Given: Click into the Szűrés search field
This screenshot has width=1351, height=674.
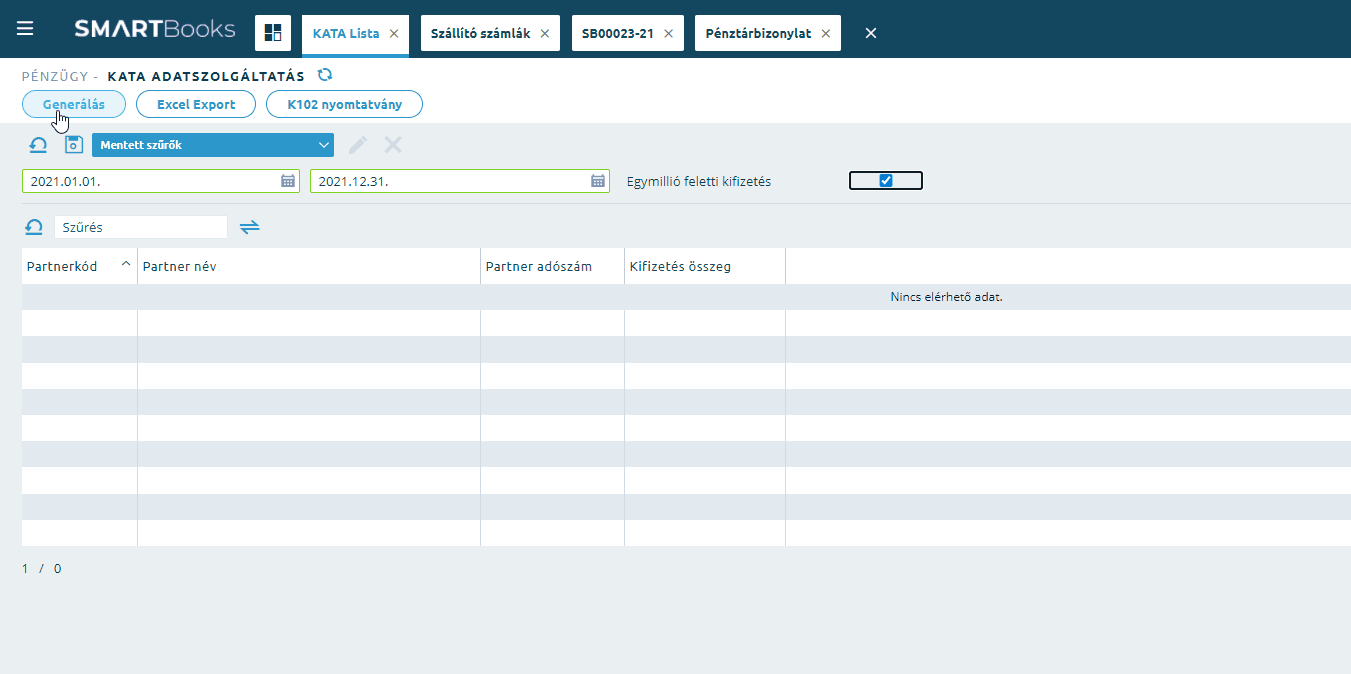Looking at the screenshot, I should (x=140, y=227).
